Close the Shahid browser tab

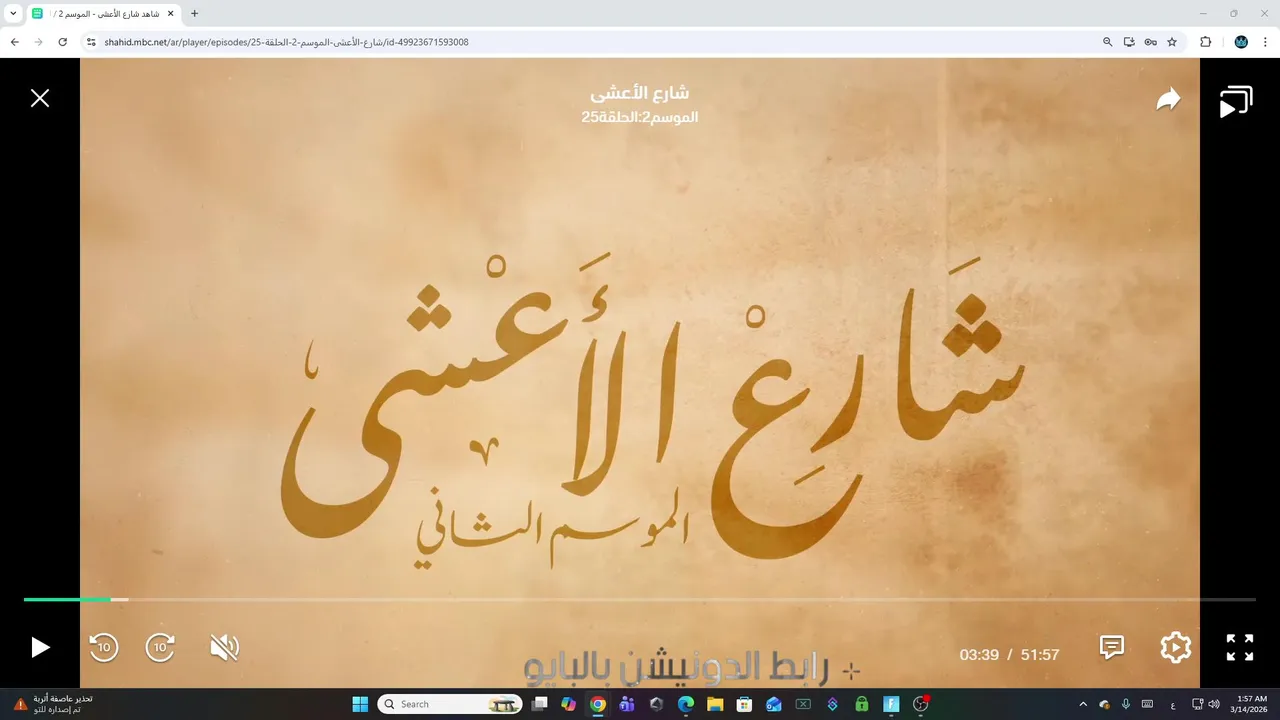[x=170, y=13]
